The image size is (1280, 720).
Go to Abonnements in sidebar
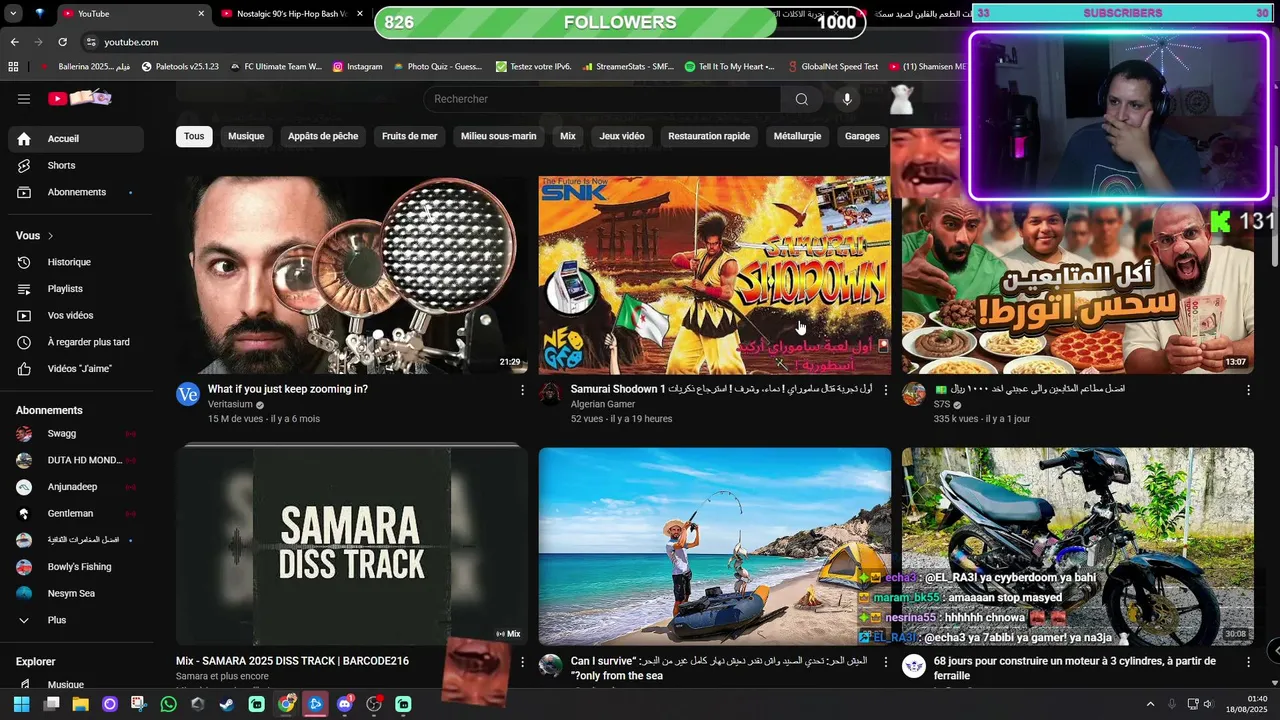point(76,192)
